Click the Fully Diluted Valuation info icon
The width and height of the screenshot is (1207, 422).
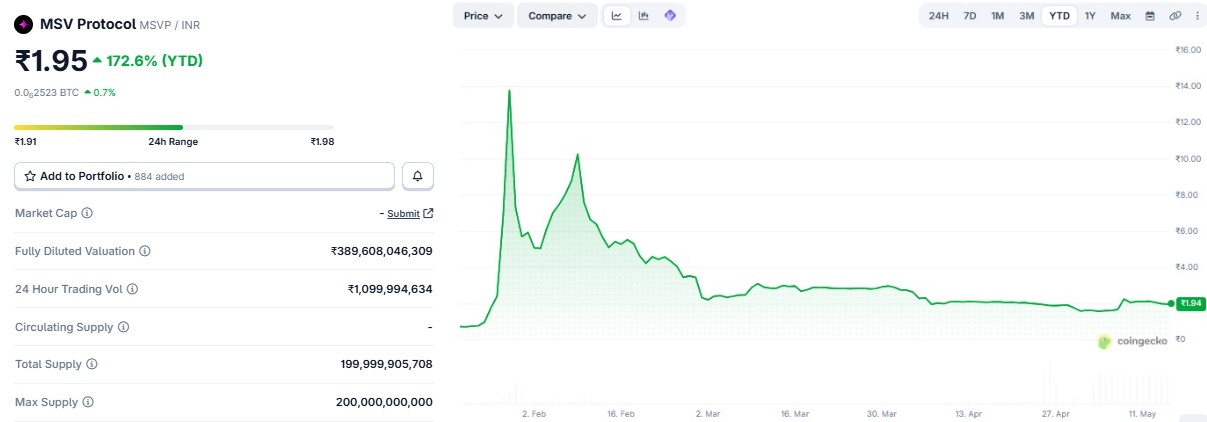(145, 251)
